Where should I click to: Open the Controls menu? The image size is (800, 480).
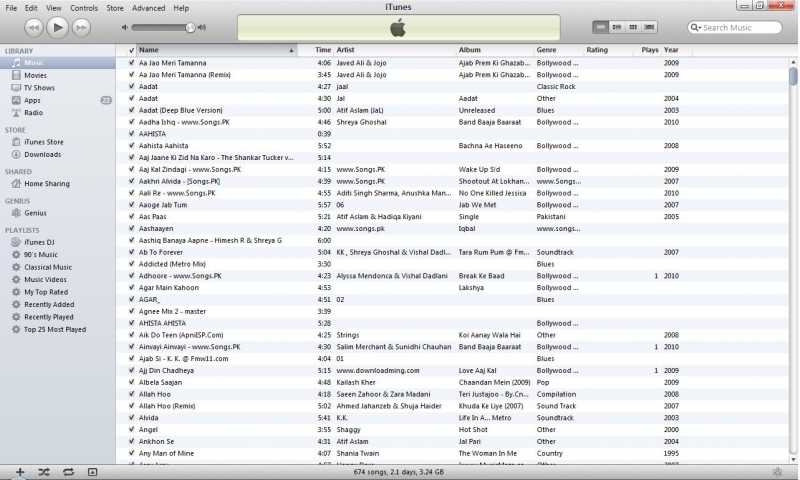point(84,8)
